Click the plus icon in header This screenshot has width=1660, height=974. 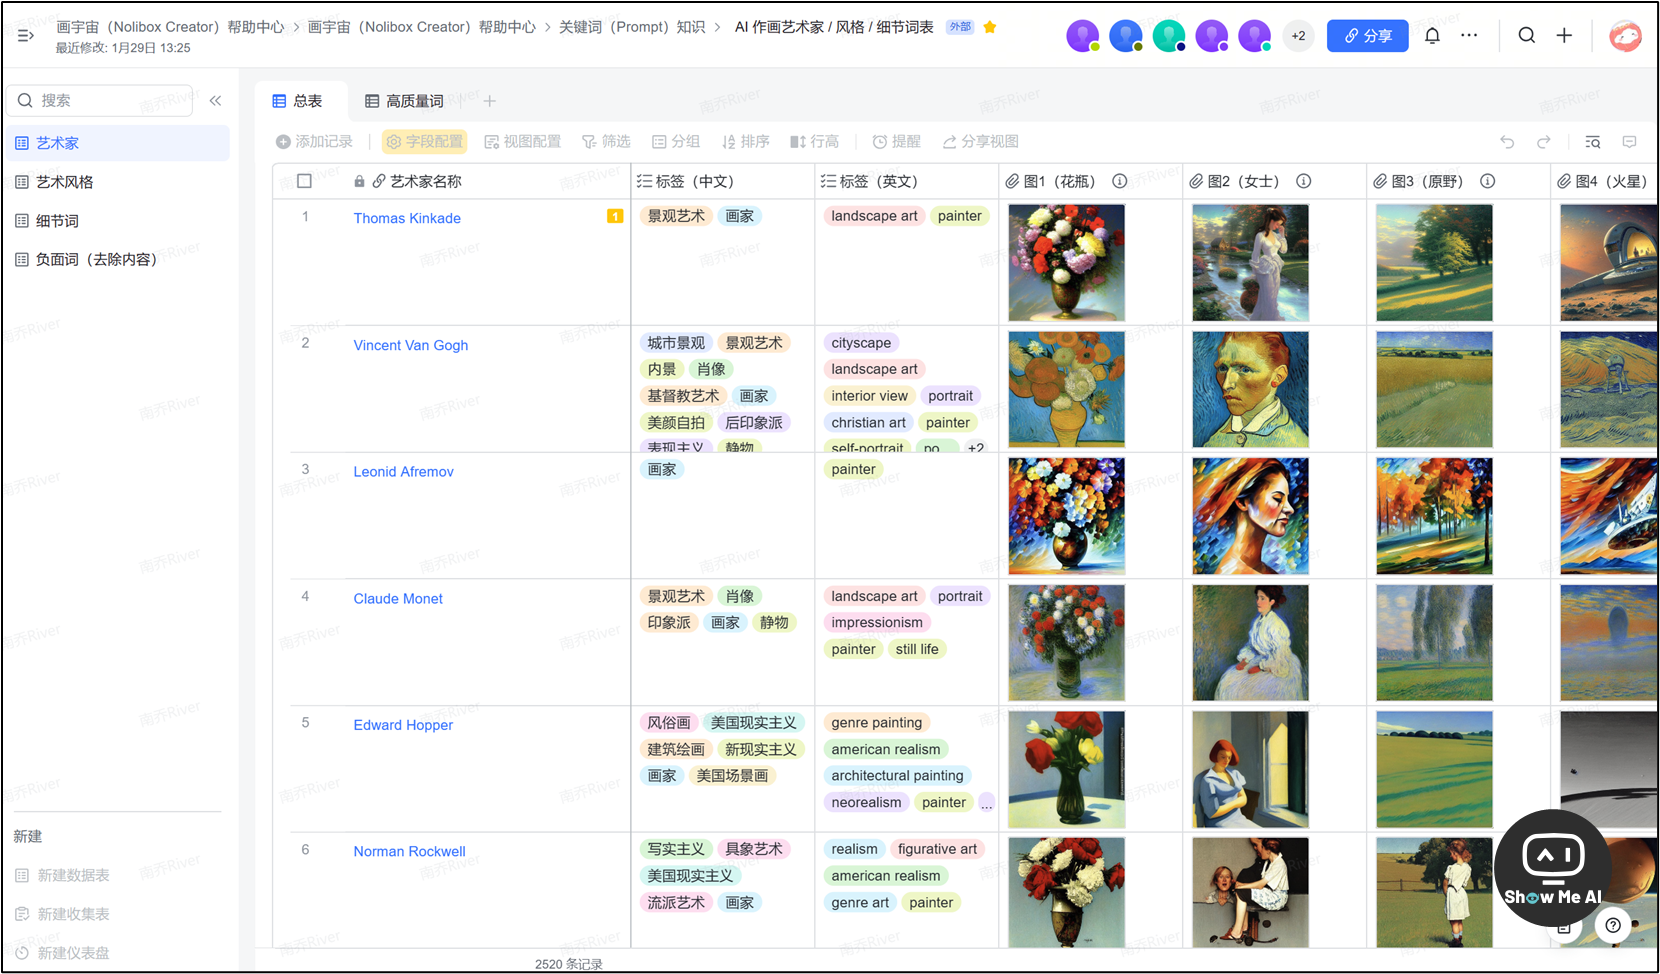(x=1564, y=35)
